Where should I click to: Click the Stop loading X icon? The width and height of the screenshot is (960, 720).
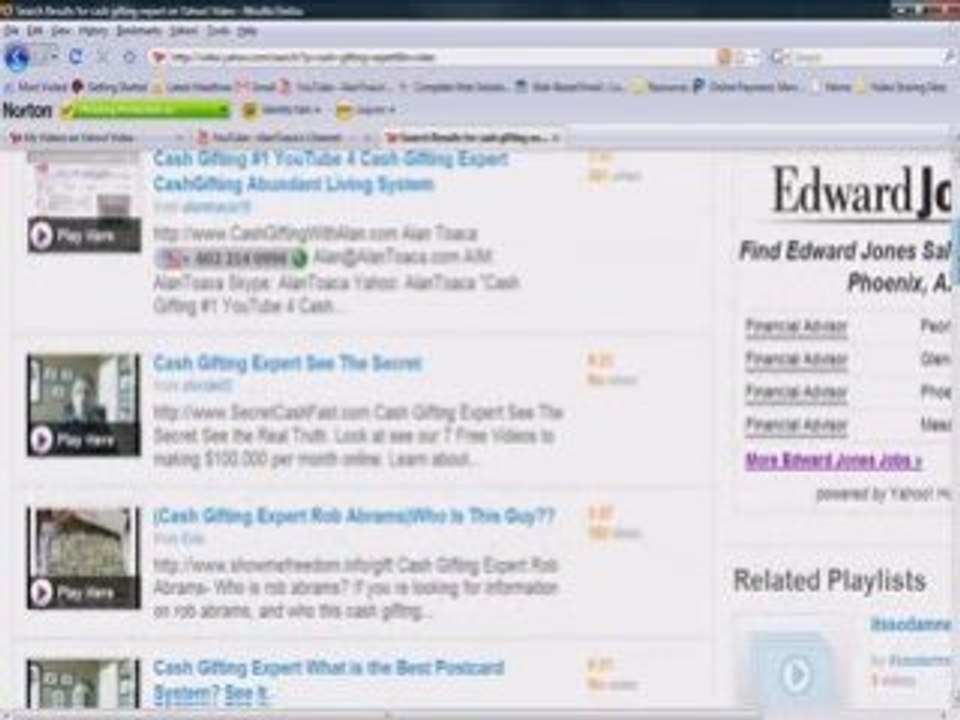coord(102,58)
